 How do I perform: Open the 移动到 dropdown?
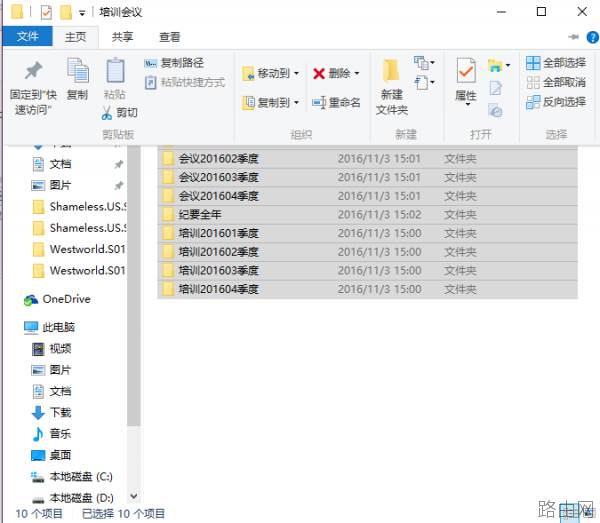(271, 73)
